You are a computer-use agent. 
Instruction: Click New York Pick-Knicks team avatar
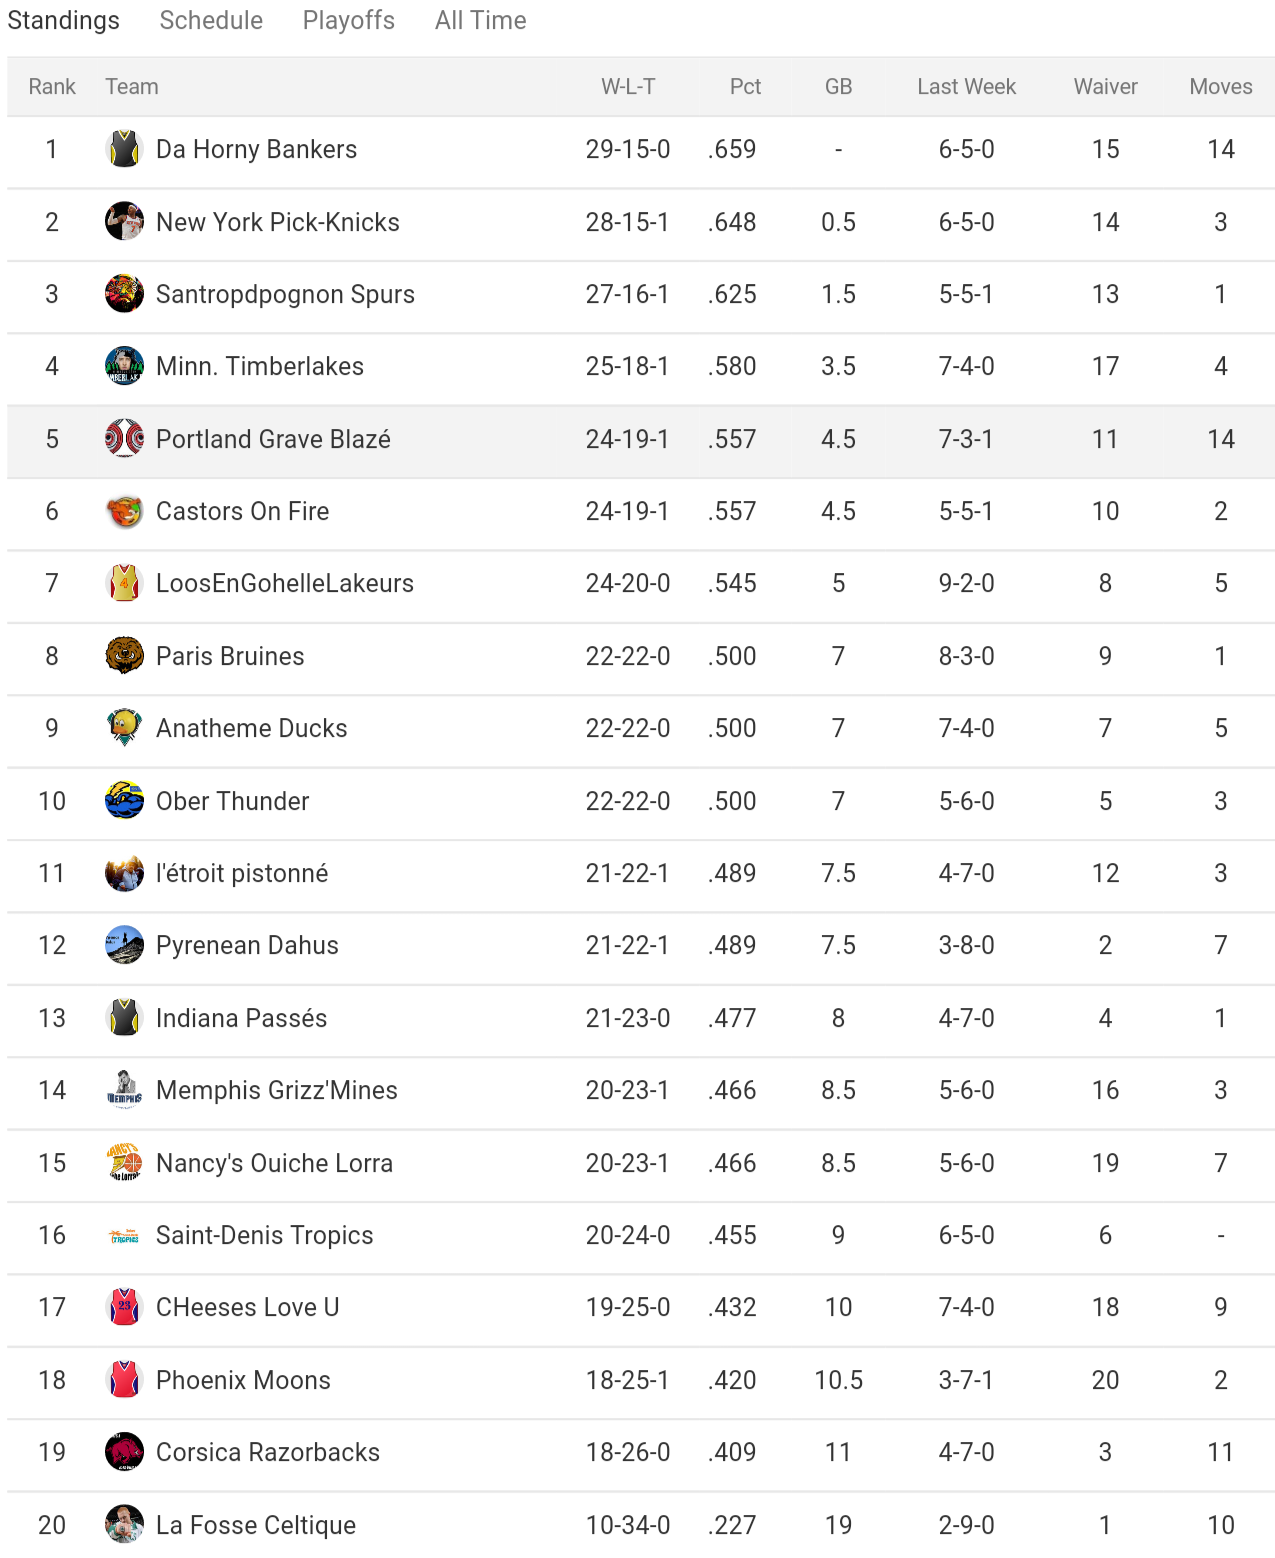124,221
